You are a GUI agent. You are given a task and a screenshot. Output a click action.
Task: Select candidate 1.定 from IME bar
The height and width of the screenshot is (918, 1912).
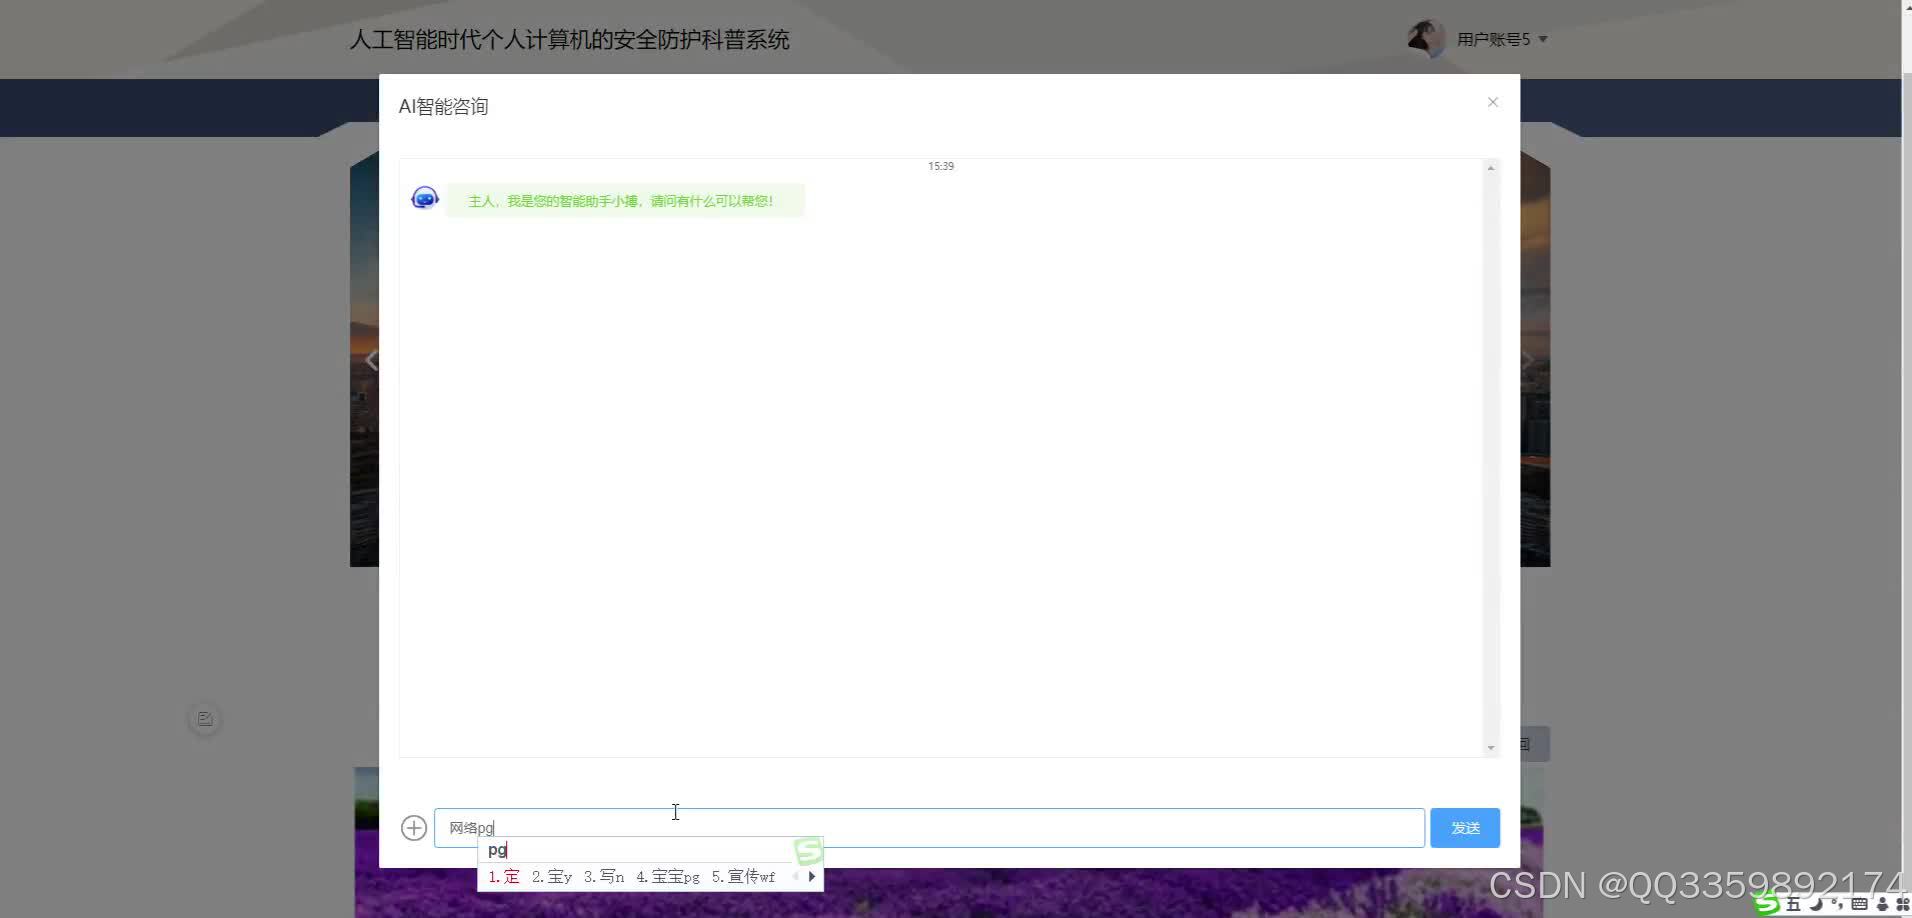(504, 876)
